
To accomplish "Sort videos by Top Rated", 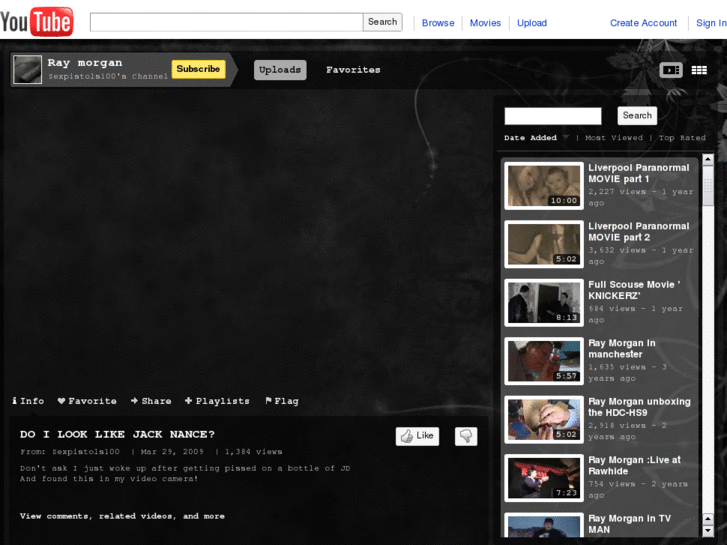I will coord(682,138).
